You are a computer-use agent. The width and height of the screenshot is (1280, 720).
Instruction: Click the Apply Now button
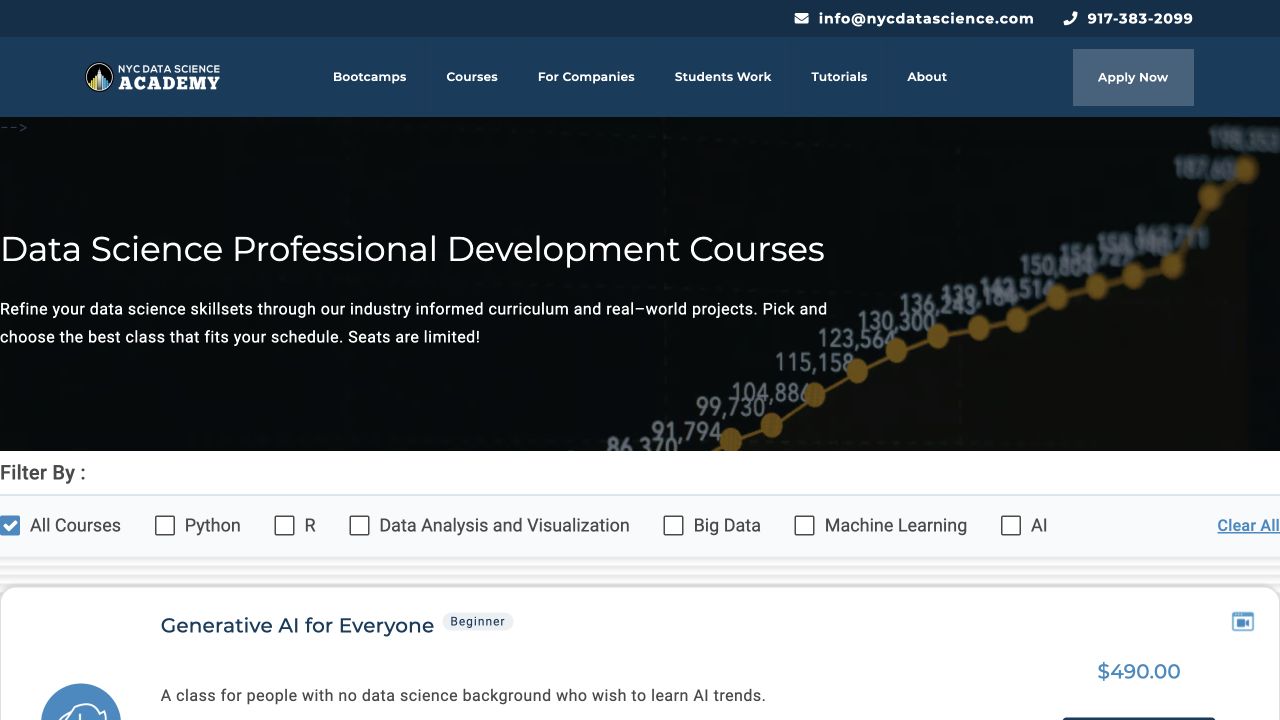pos(1133,77)
